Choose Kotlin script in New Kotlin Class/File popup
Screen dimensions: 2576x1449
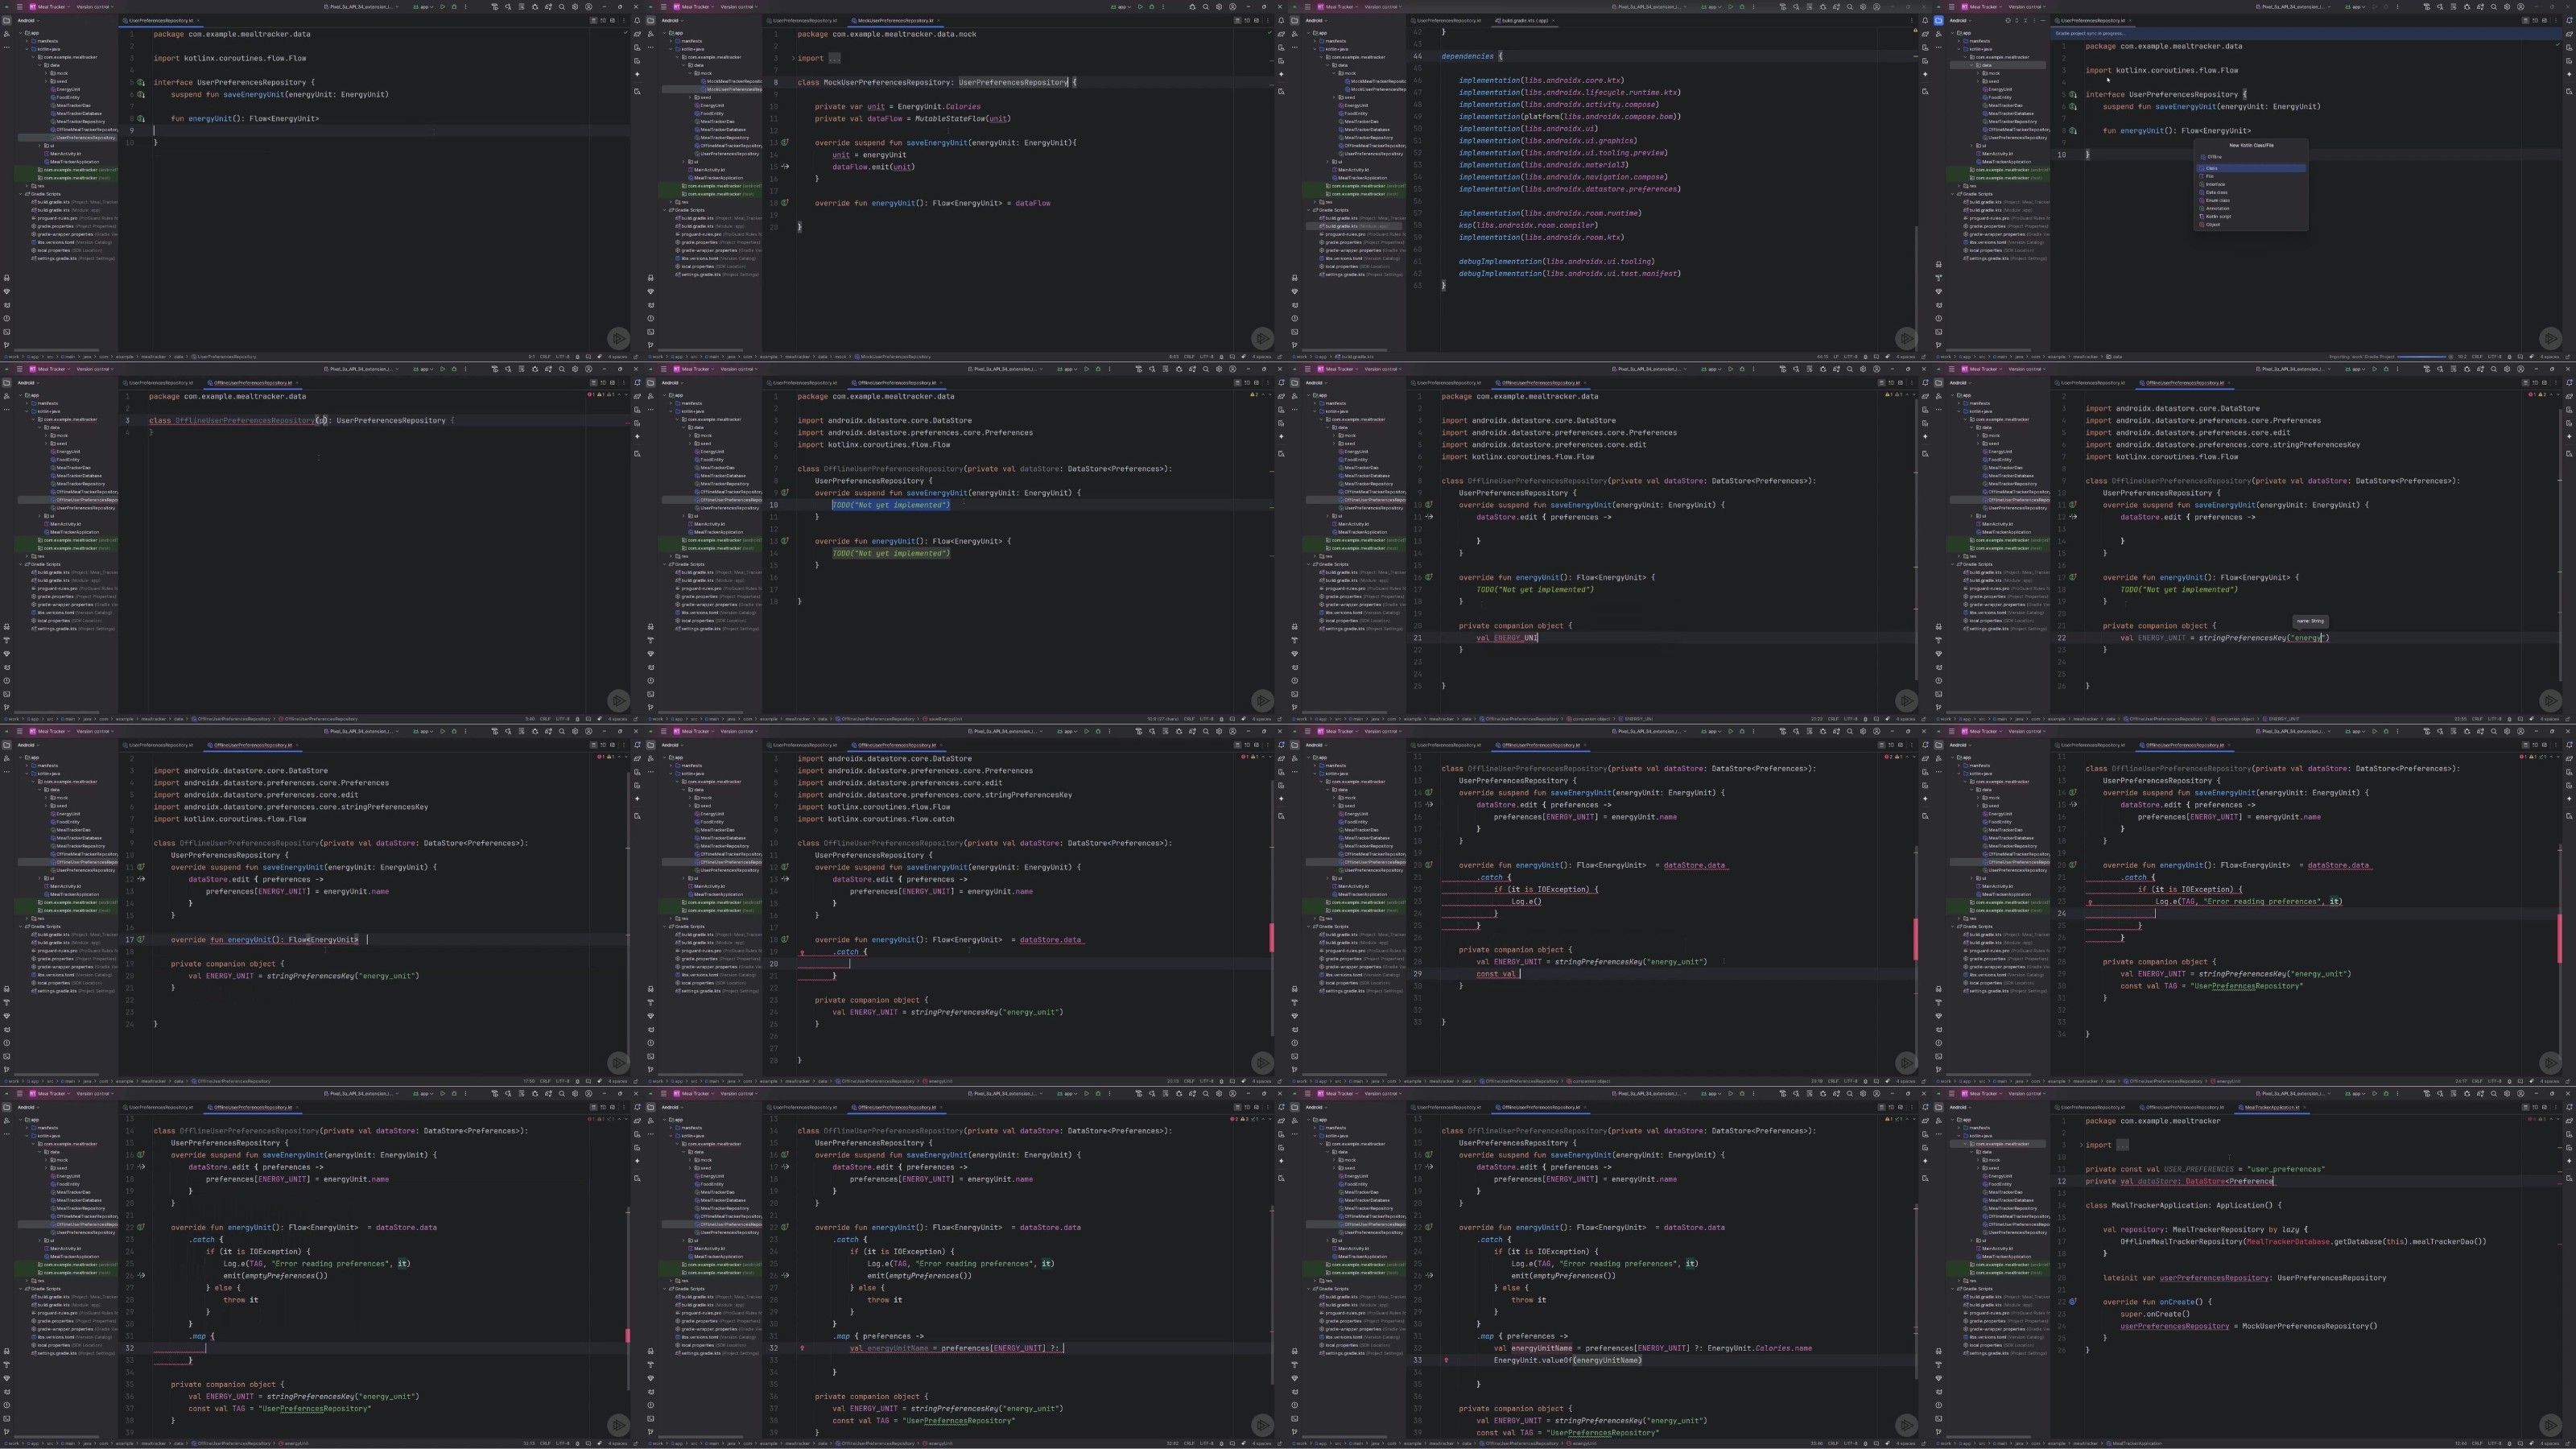(2251, 217)
